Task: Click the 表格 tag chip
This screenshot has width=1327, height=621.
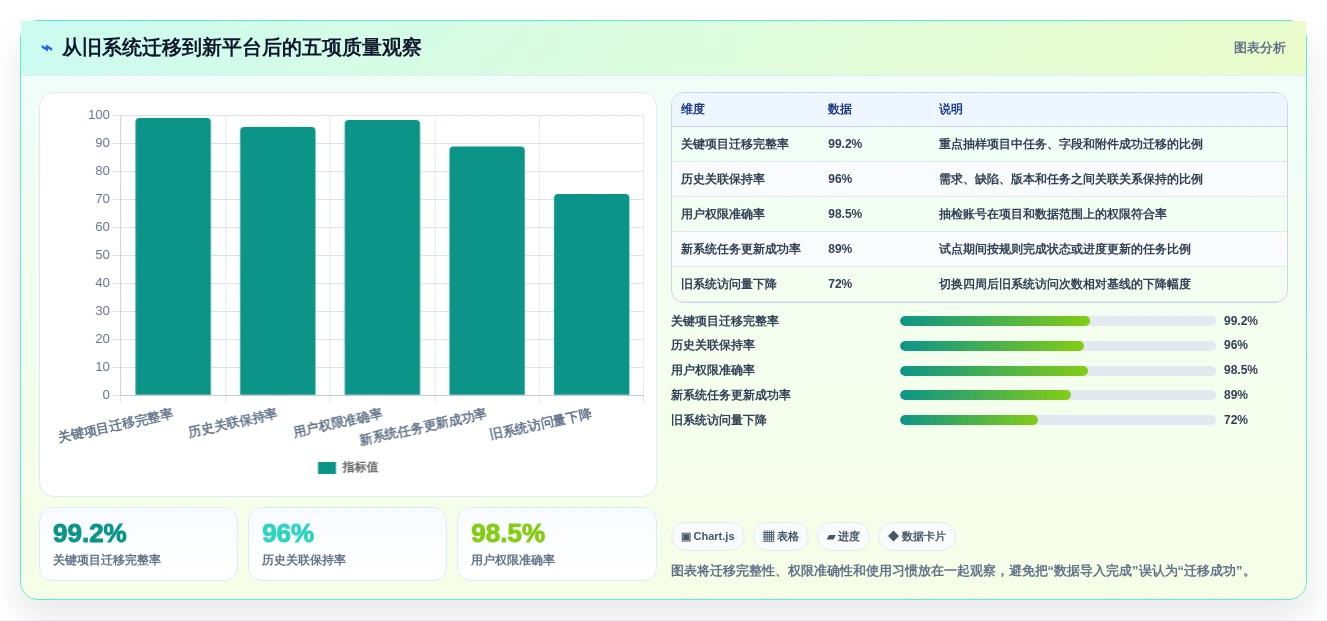Action: pyautogui.click(x=781, y=537)
